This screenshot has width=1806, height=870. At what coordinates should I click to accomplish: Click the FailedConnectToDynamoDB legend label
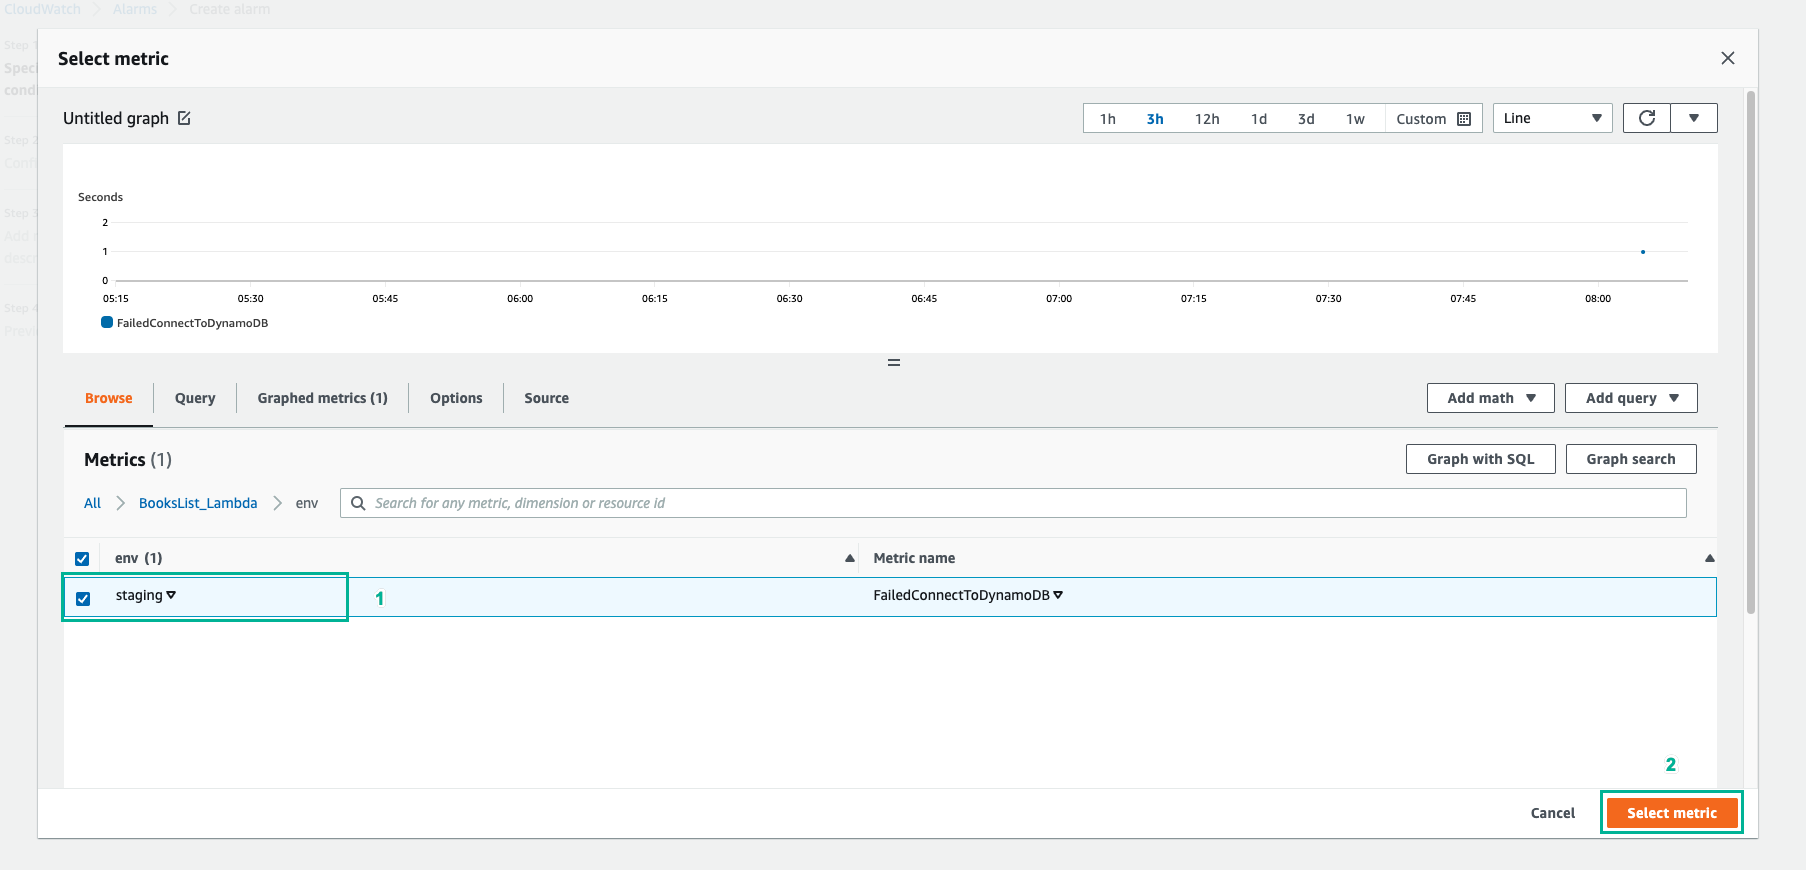(192, 323)
